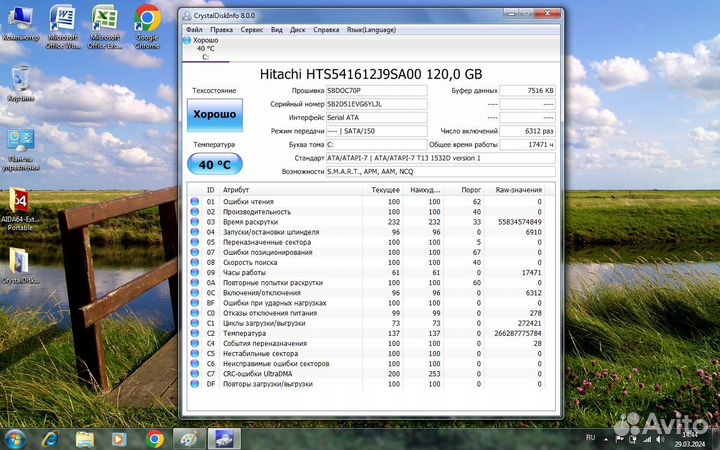
Task: Click the Хорошо health status button
Action: coord(214,114)
